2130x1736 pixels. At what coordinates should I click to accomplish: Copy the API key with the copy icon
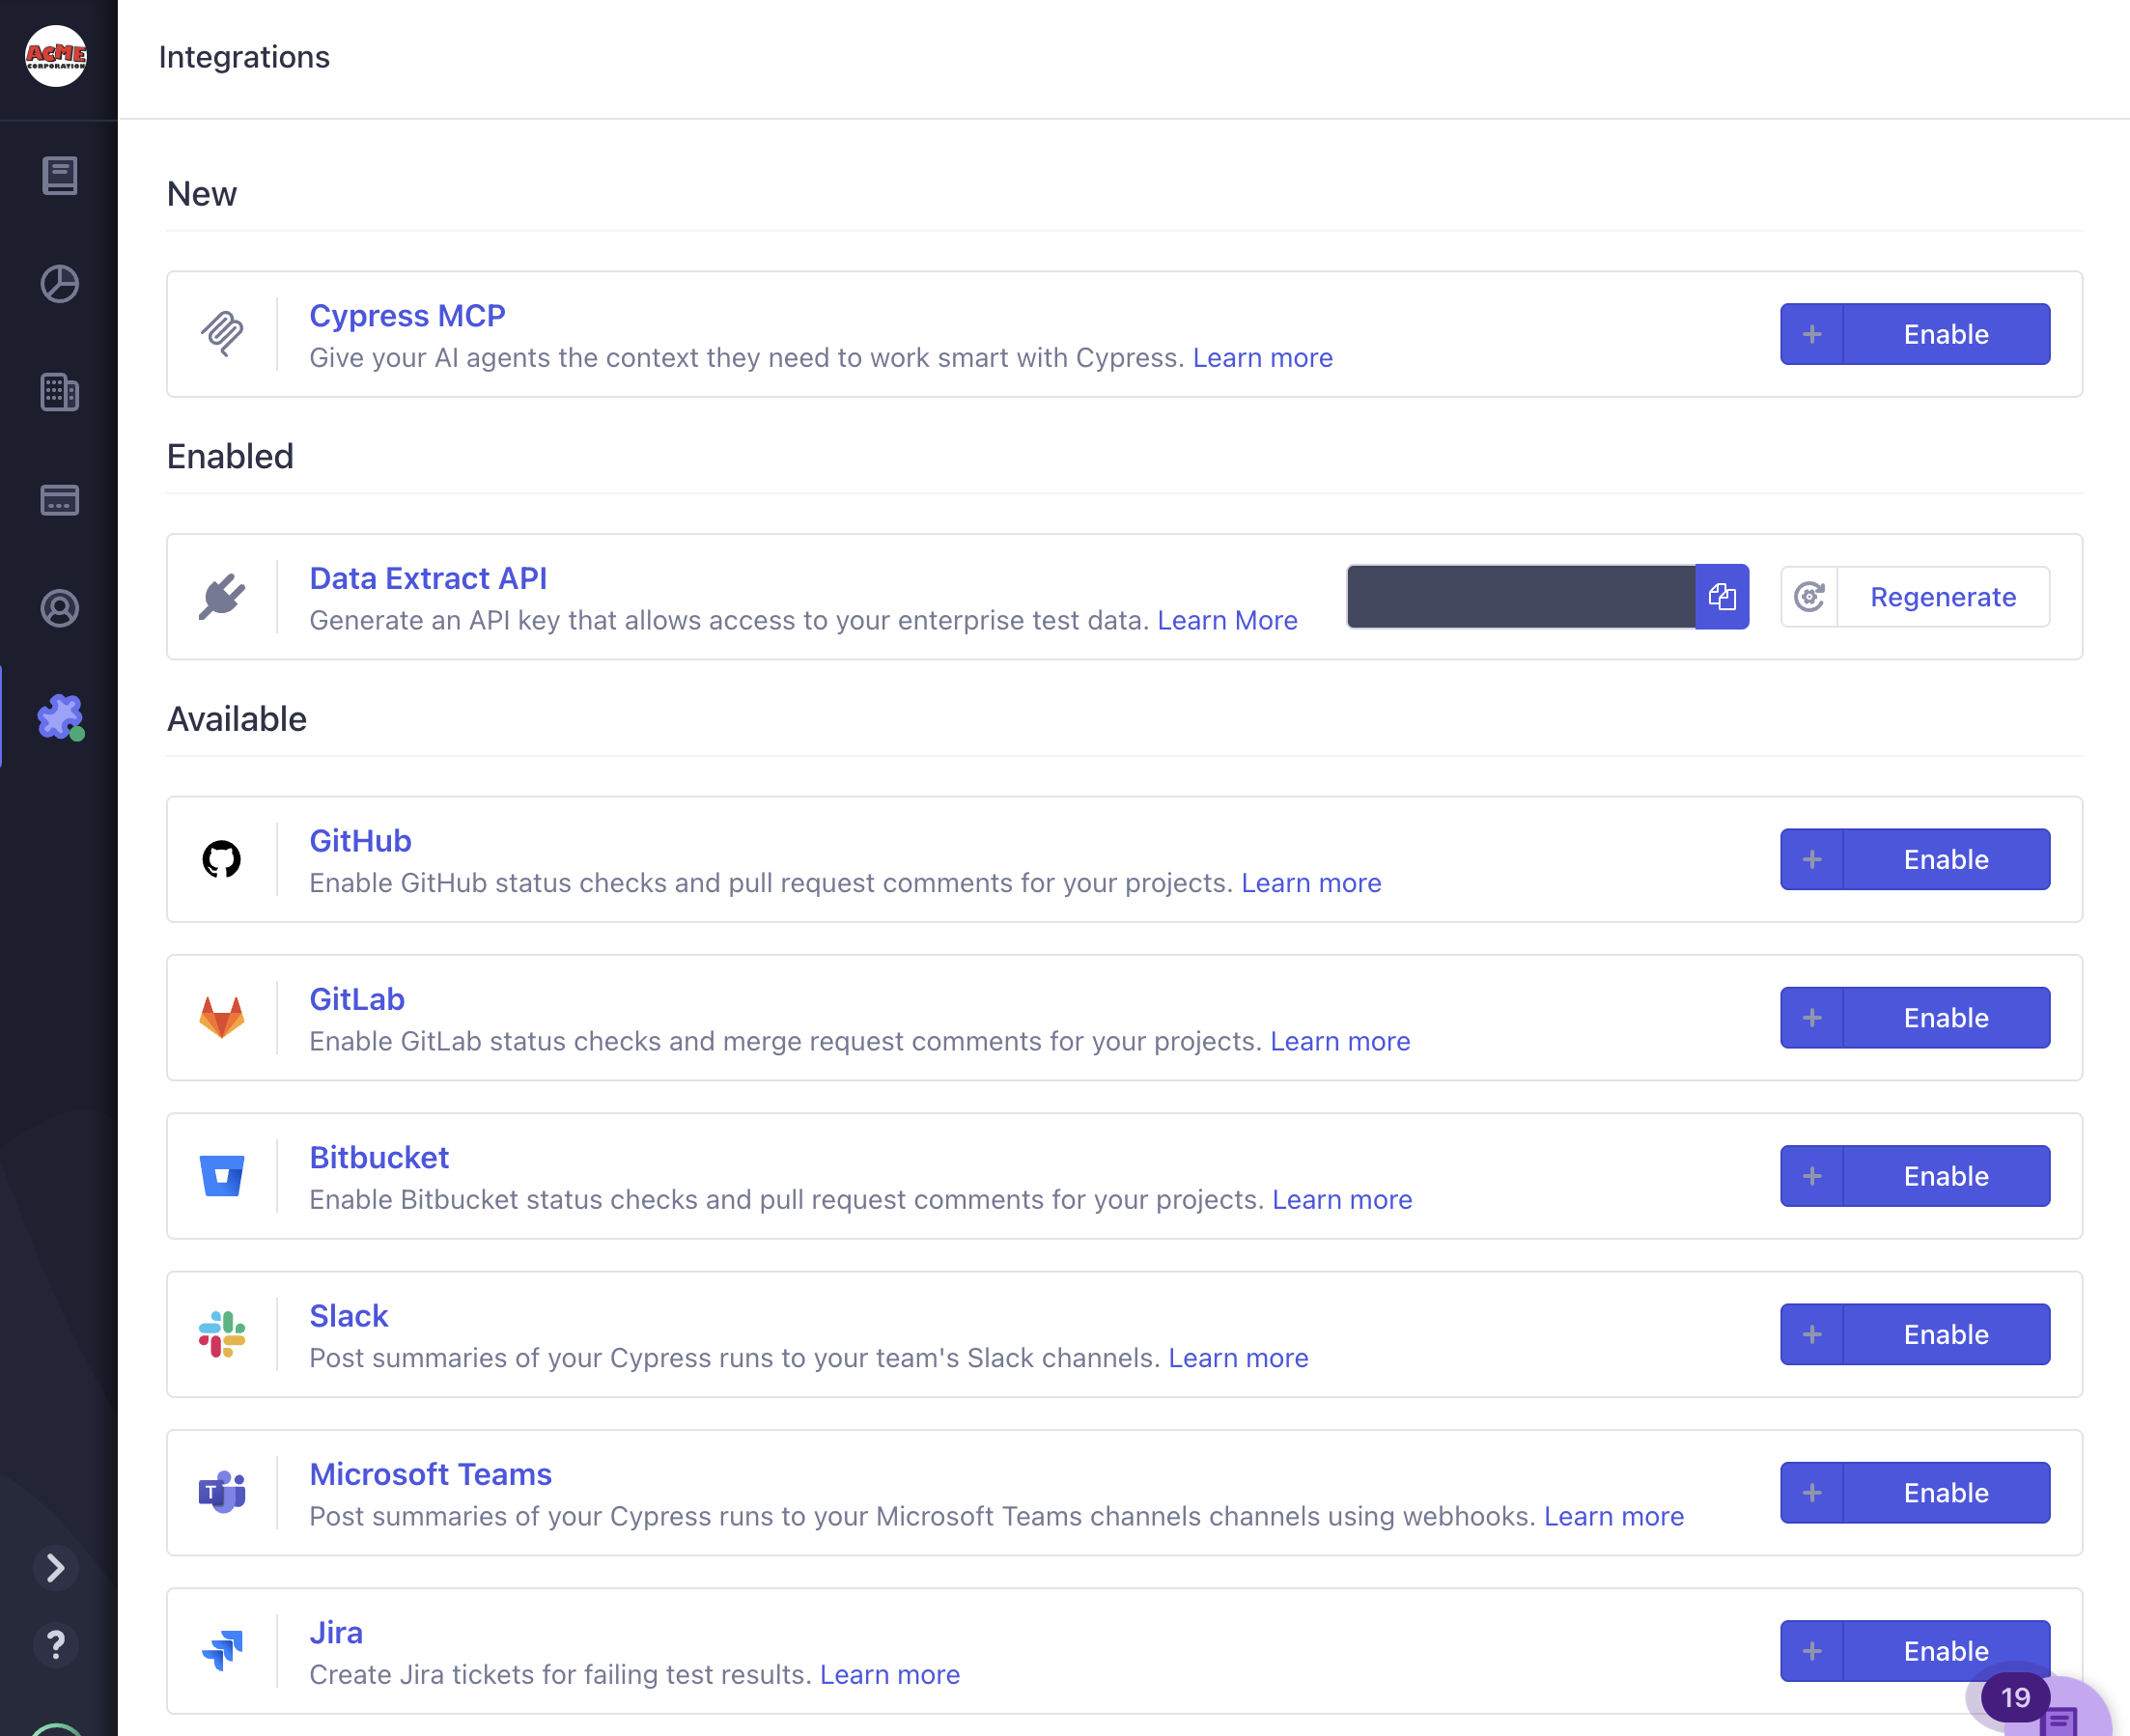[x=1722, y=597]
